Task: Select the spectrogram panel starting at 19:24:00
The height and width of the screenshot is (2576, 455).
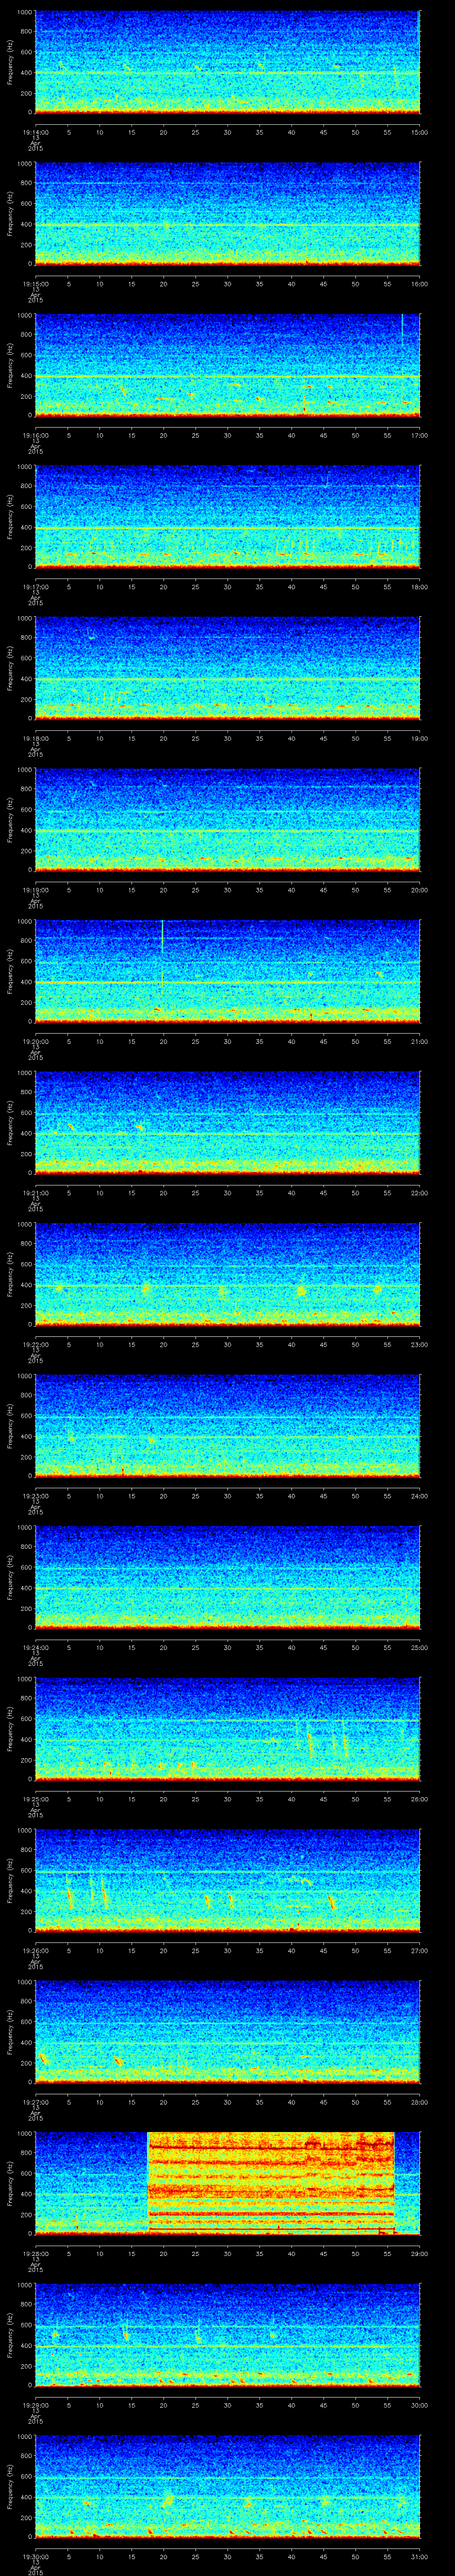Action: coord(227,1577)
